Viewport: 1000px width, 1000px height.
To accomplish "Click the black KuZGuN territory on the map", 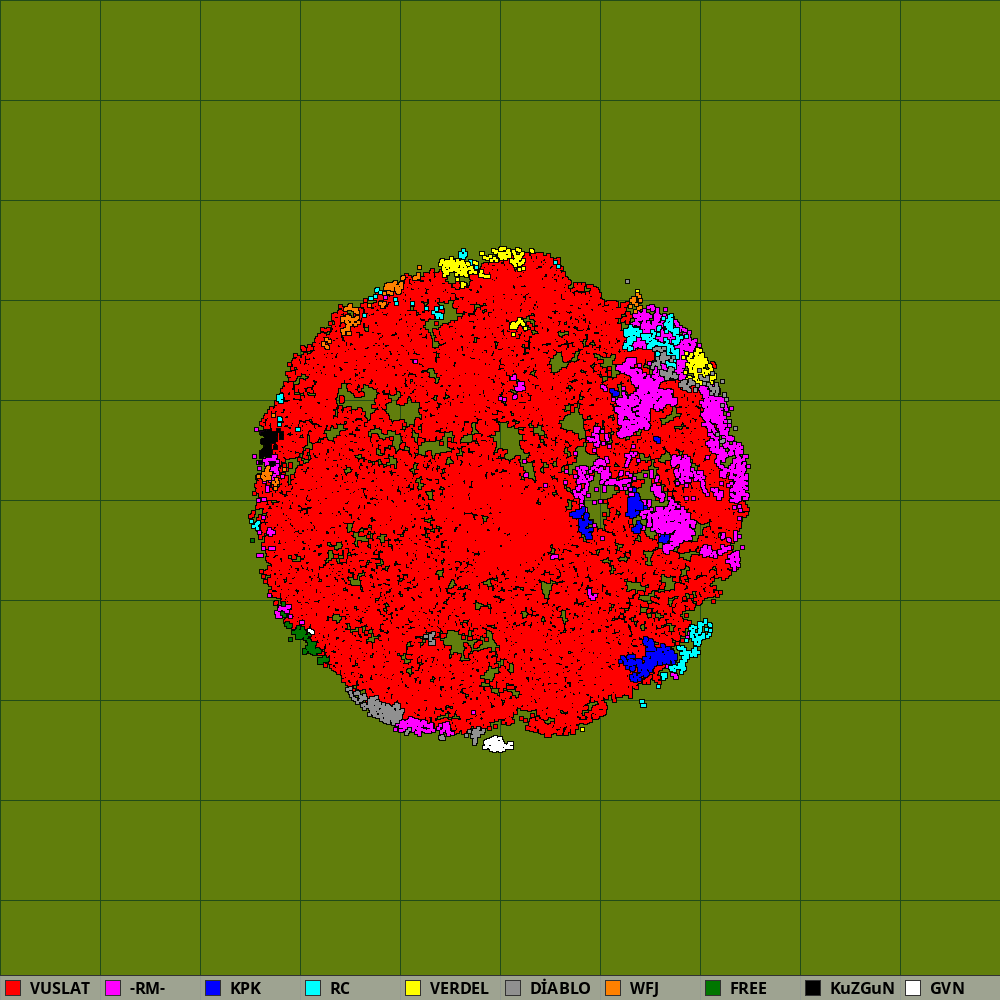I will (x=269, y=442).
